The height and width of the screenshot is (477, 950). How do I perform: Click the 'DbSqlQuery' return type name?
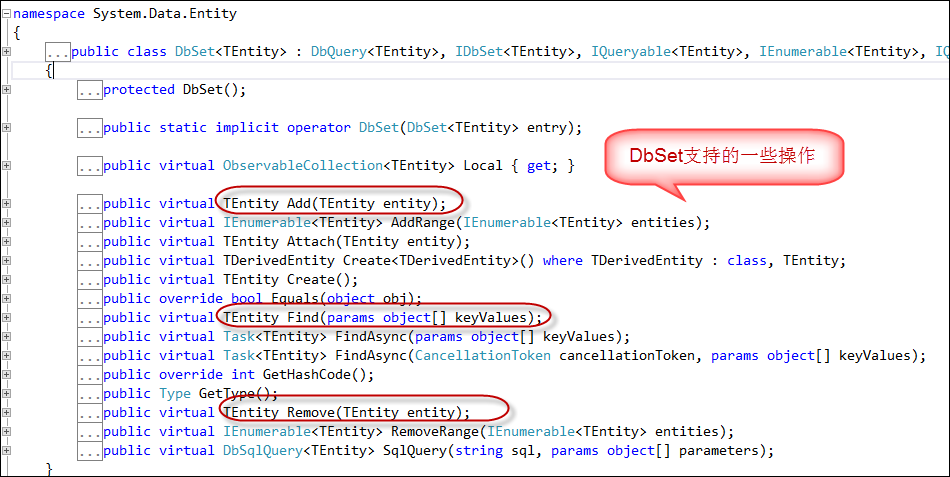(263, 450)
